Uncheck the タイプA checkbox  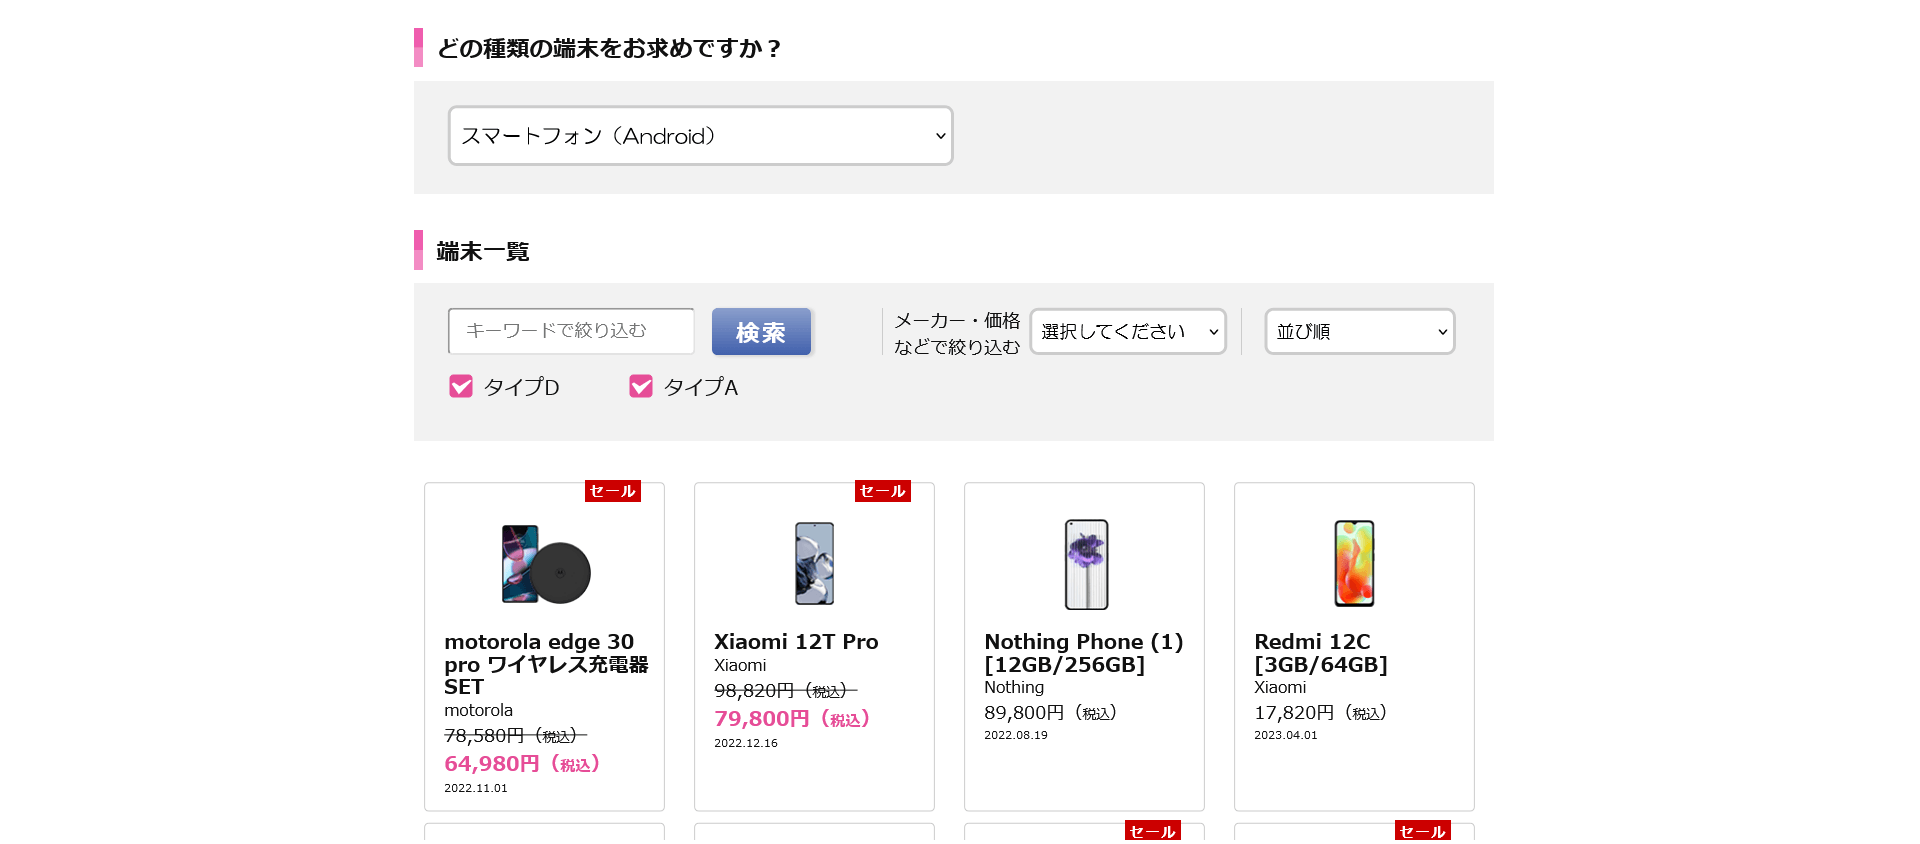point(640,386)
